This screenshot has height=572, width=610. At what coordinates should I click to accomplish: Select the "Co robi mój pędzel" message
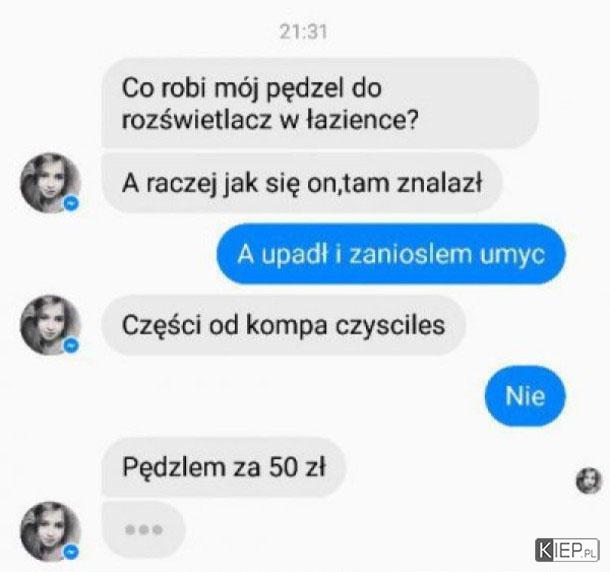point(320,104)
